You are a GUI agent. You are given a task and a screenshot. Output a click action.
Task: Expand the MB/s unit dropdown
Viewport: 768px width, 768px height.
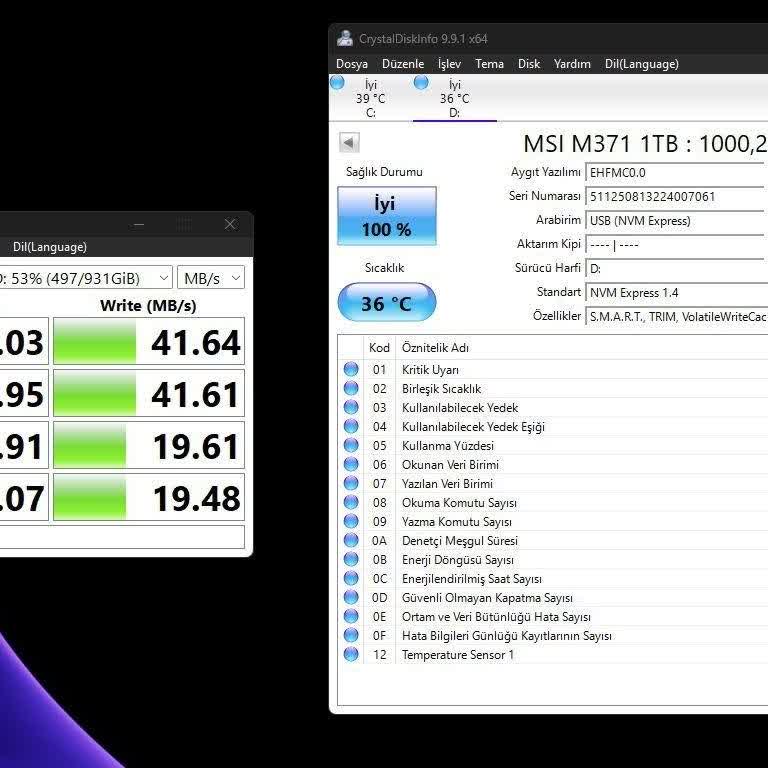point(211,278)
